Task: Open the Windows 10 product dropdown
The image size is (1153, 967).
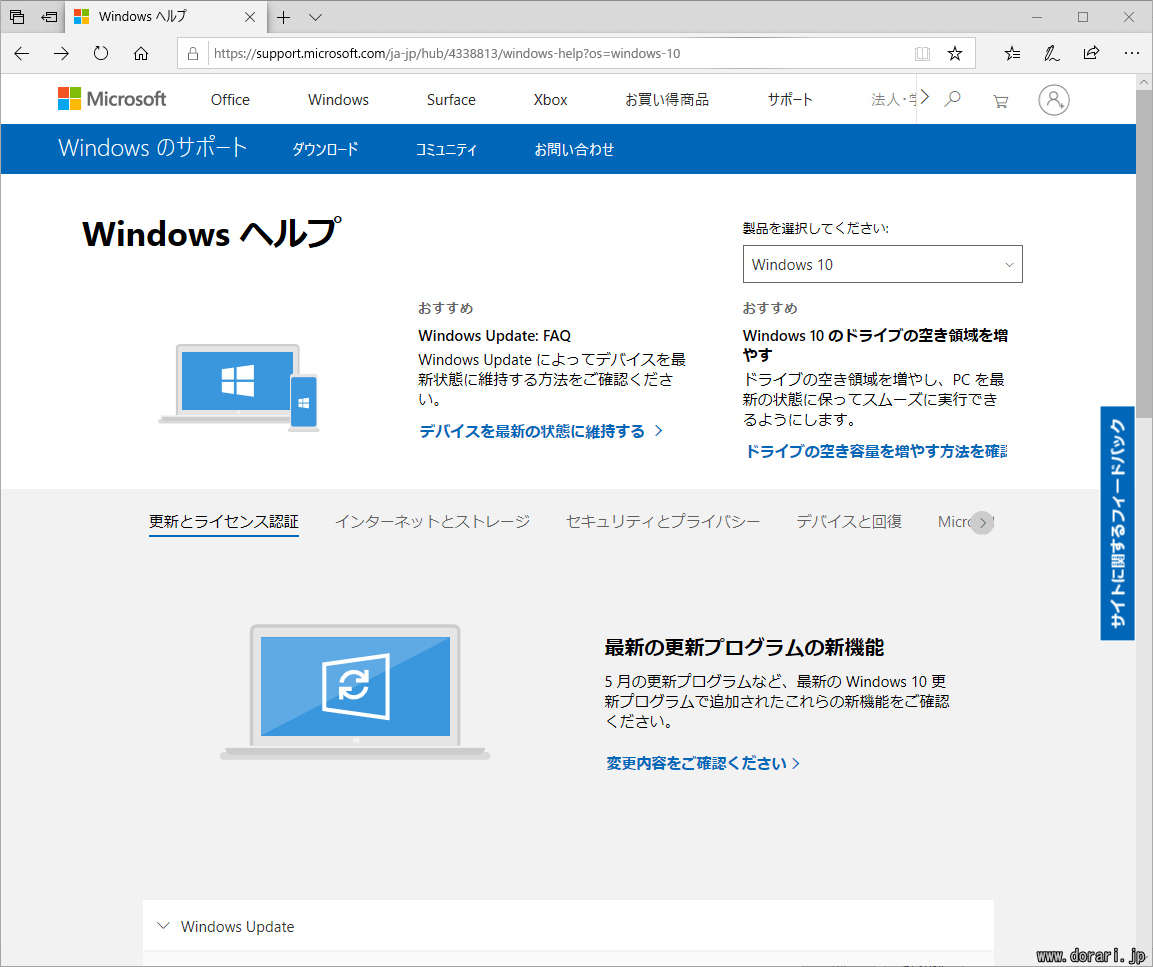Action: (x=882, y=264)
